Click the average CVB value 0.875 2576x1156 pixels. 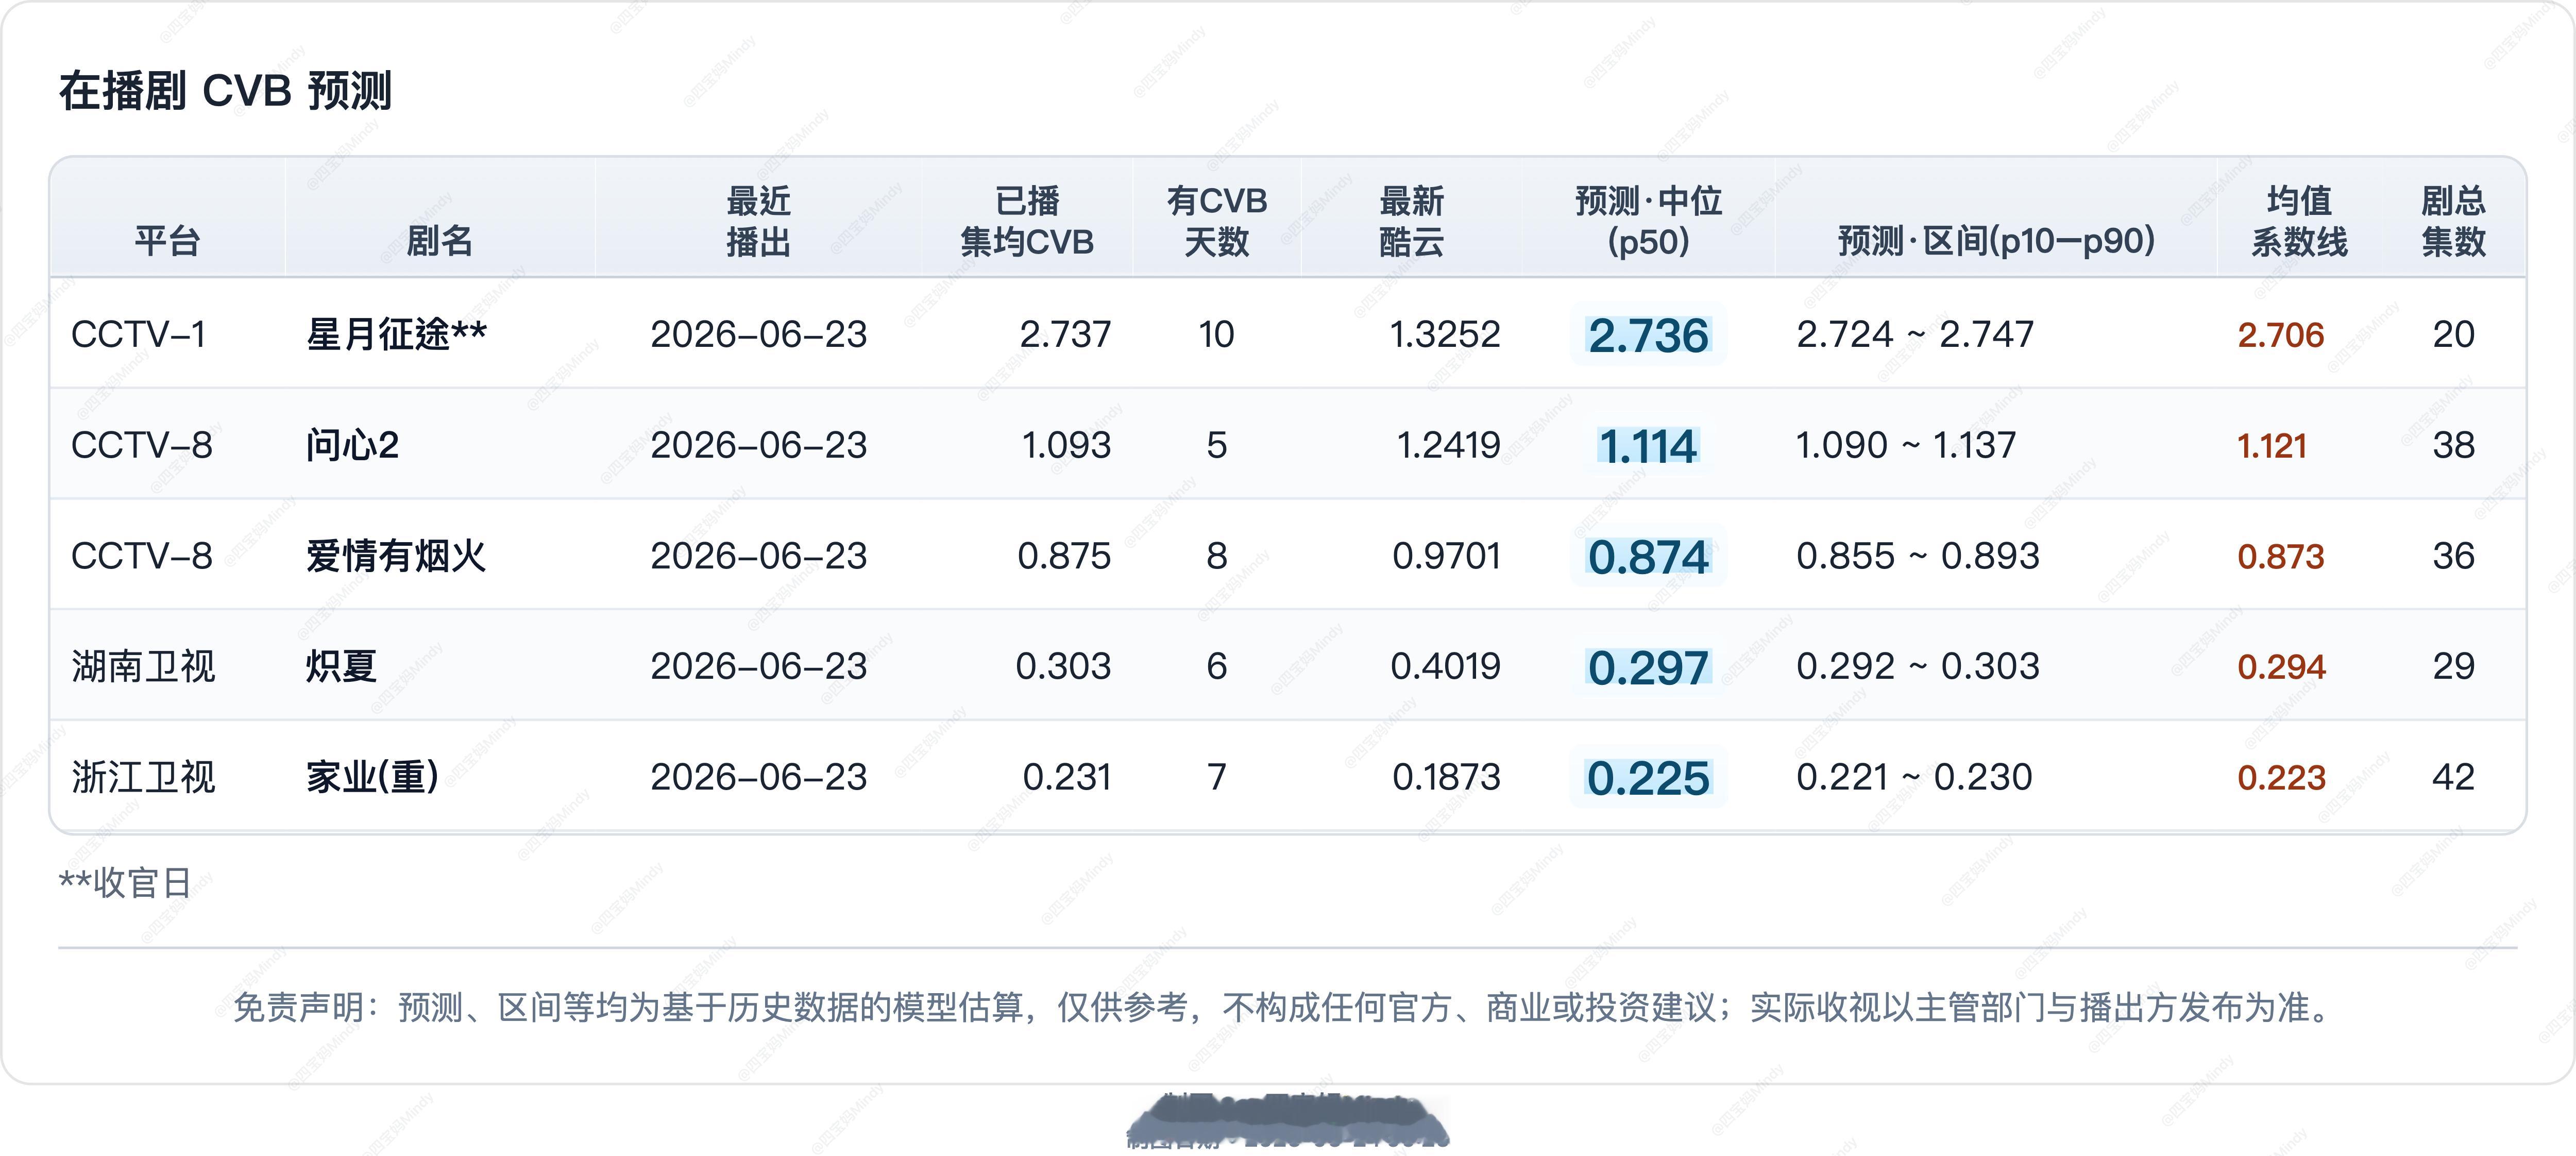[1064, 556]
